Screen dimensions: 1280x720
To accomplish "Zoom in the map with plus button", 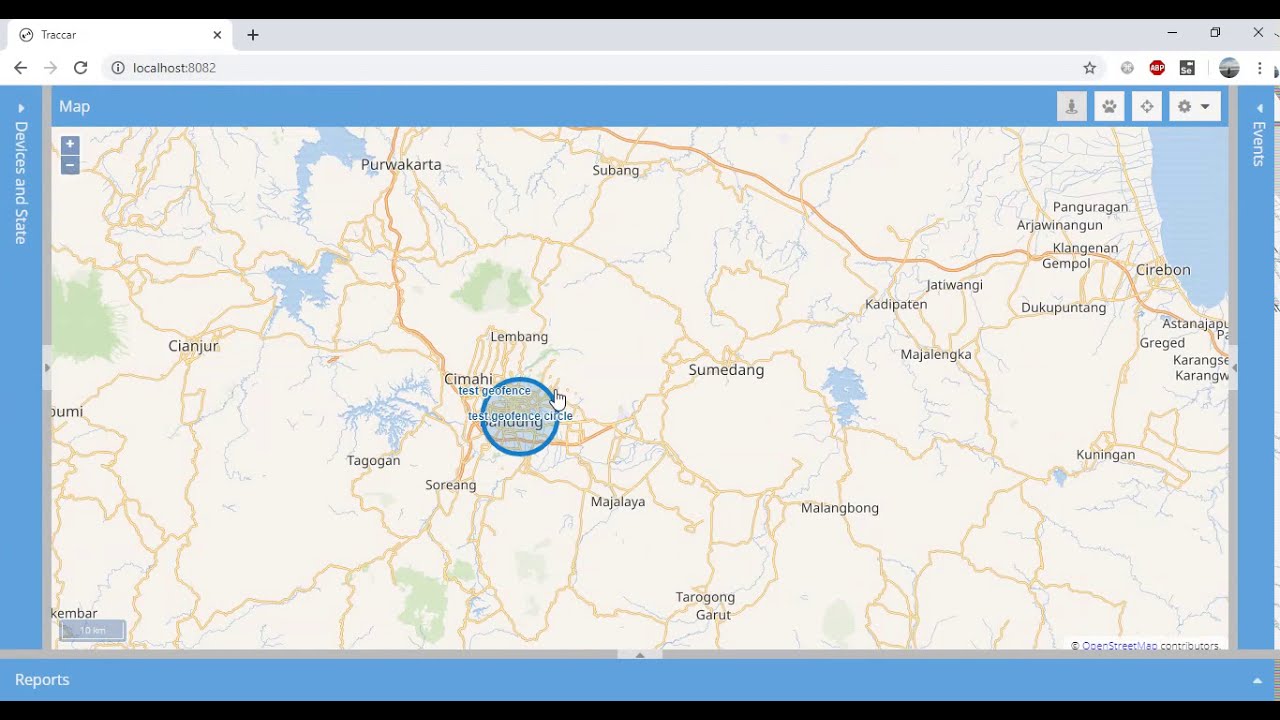I will 70,144.
